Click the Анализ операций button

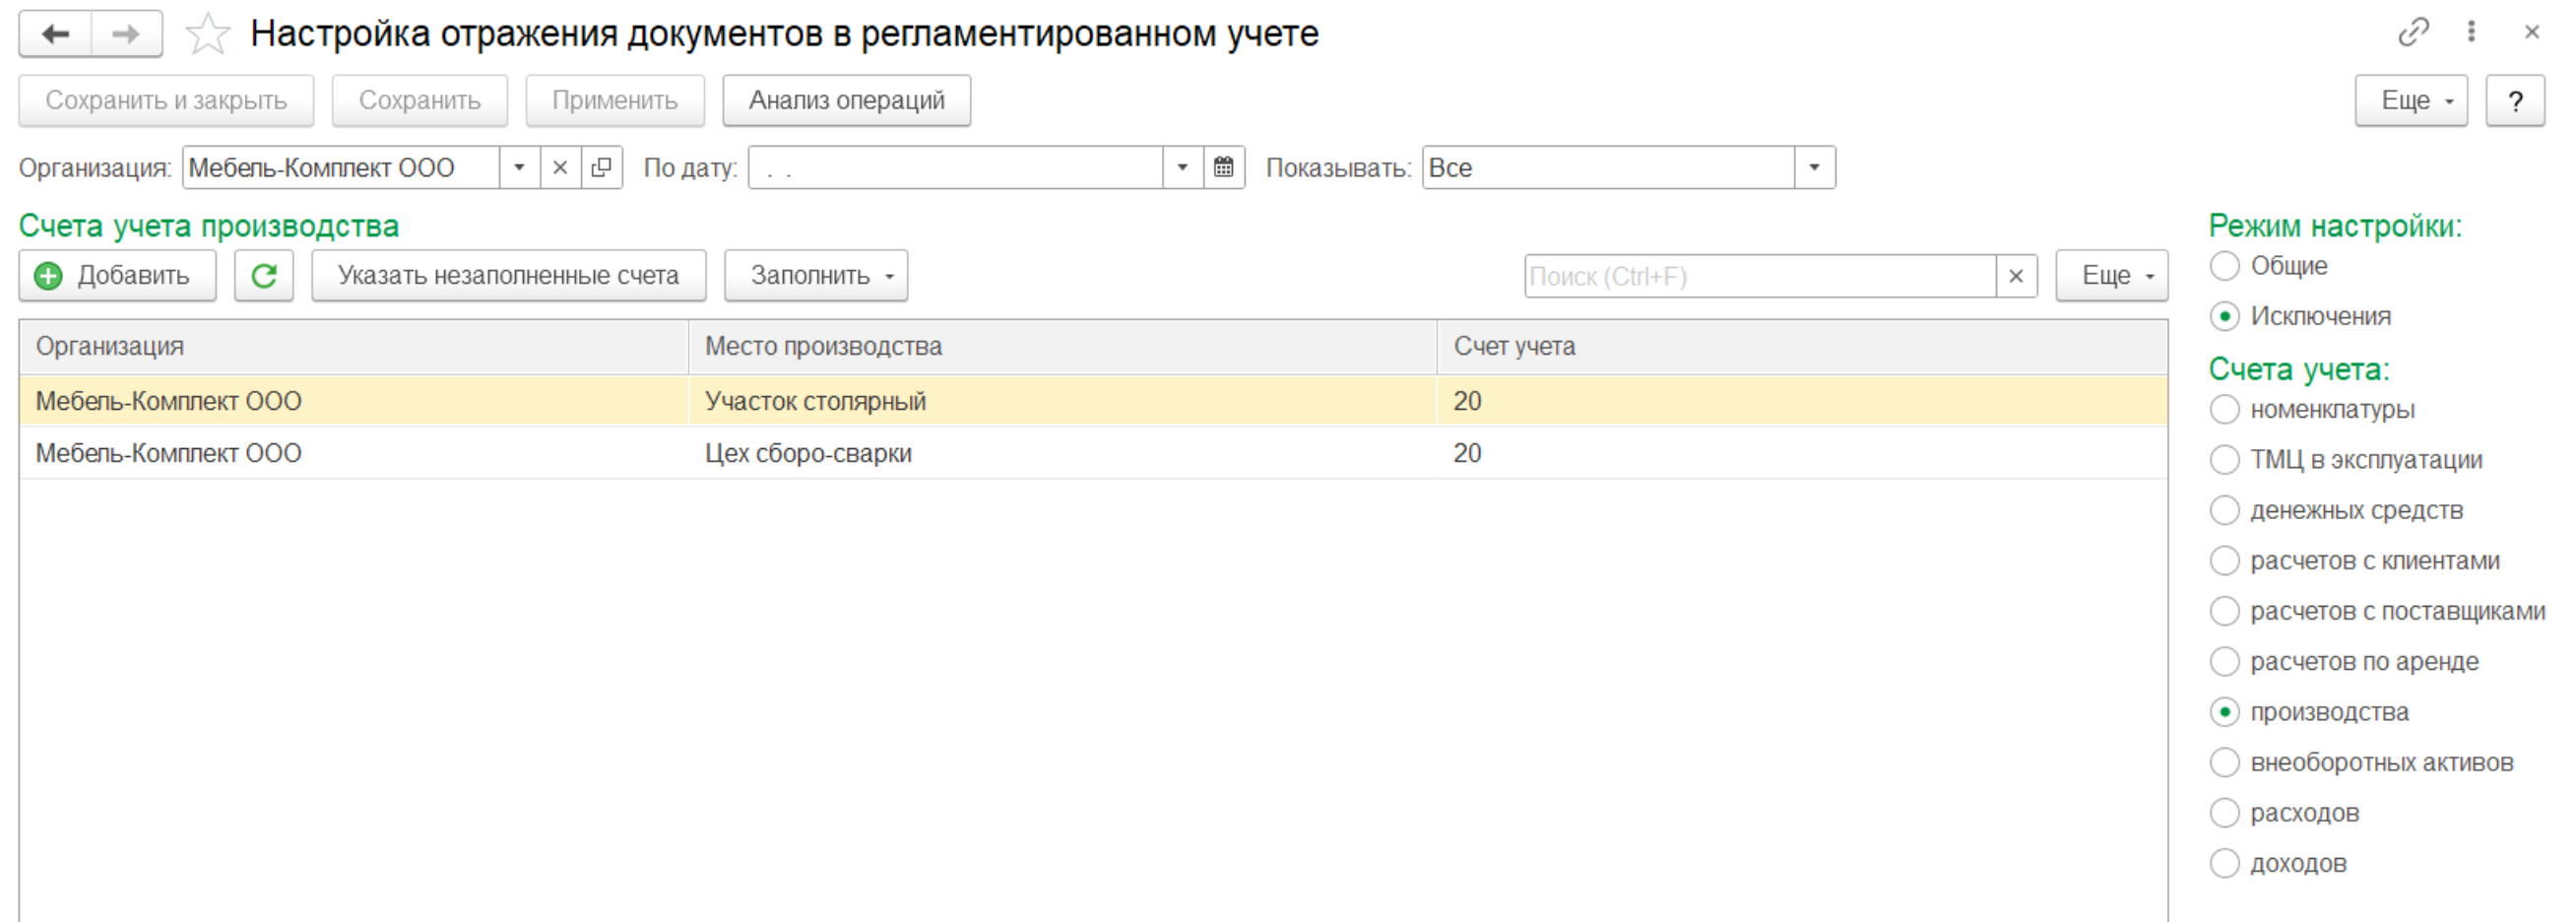tap(846, 101)
